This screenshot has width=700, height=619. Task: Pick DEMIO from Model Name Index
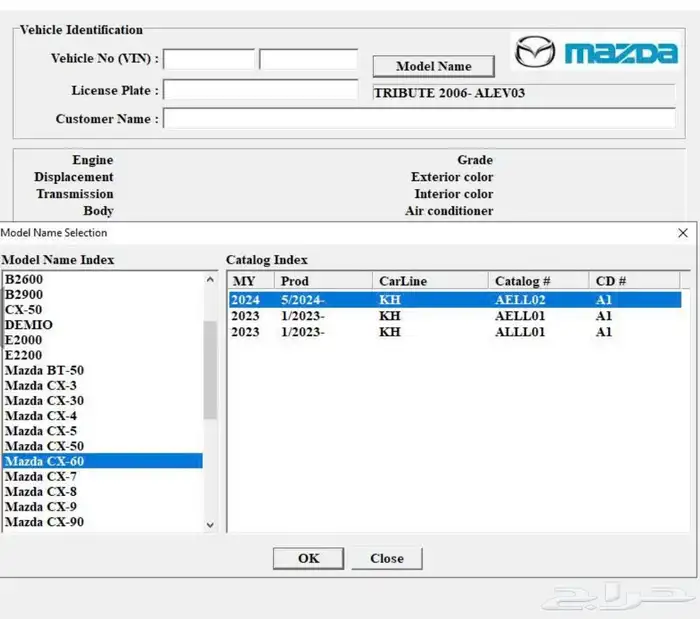[29, 325]
